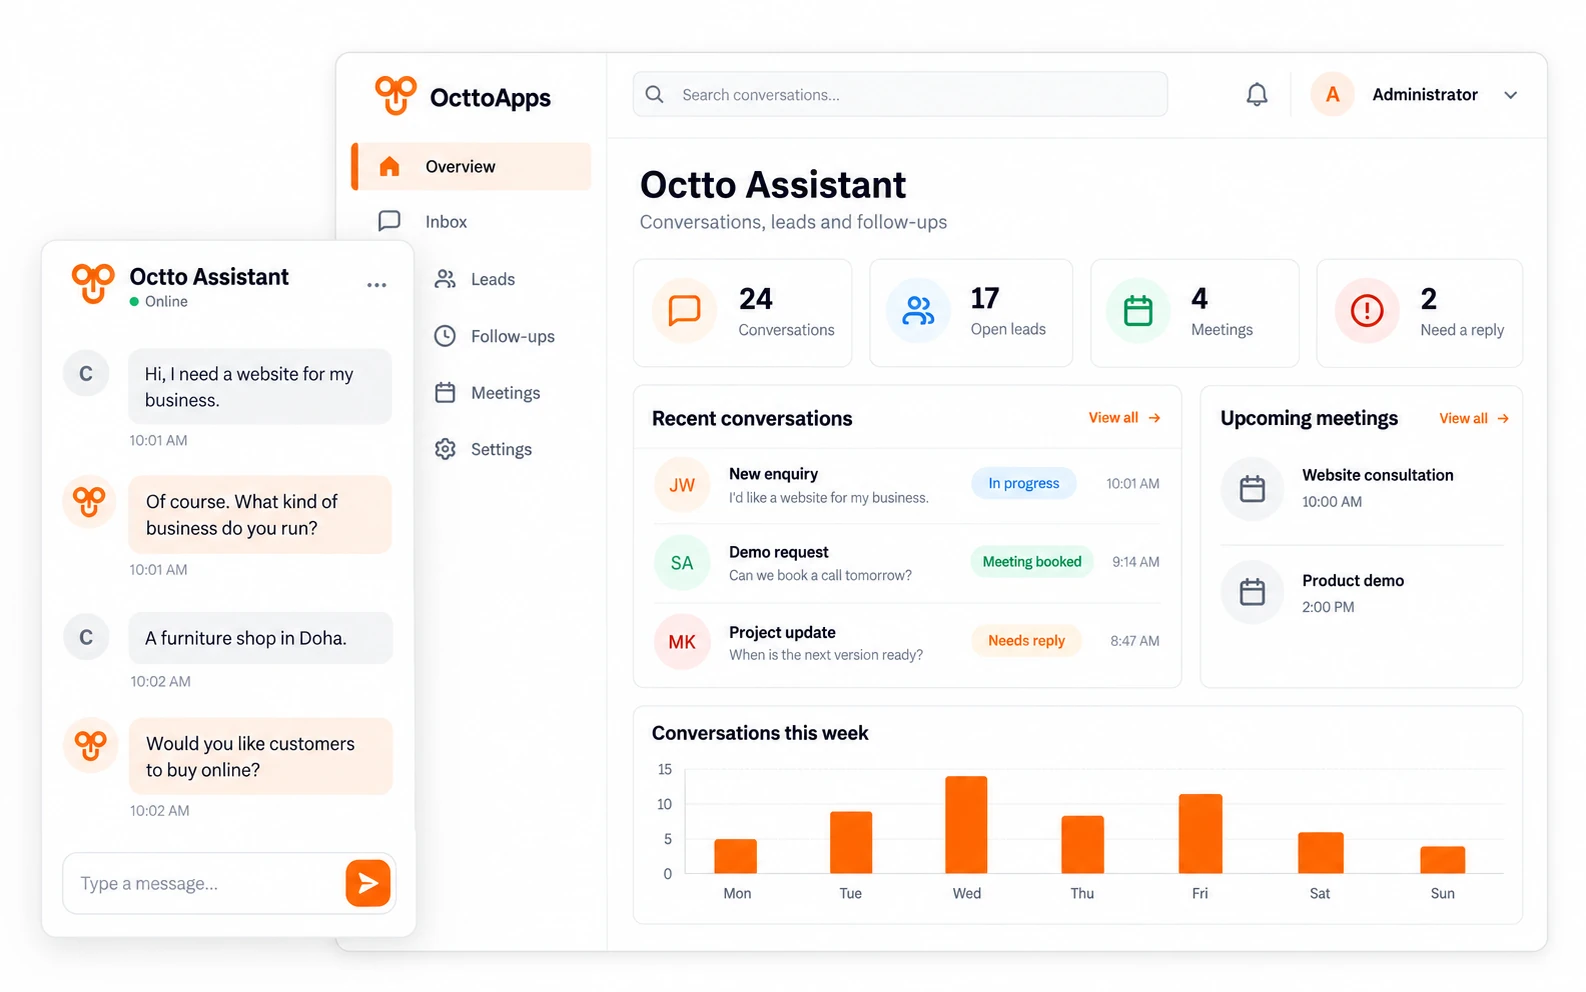
Task: Select the Friday bar in the chart
Action: [1200, 834]
